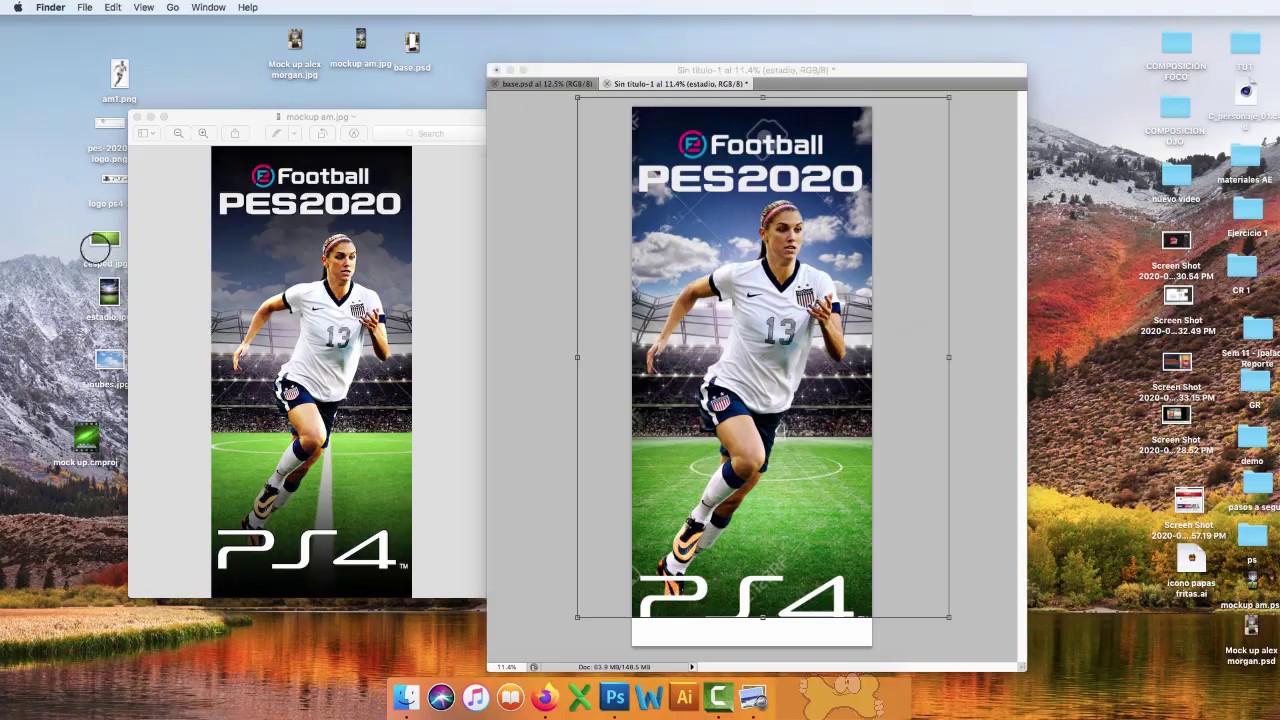Open Preview from the Dock
The image size is (1280, 720).
(x=754, y=697)
